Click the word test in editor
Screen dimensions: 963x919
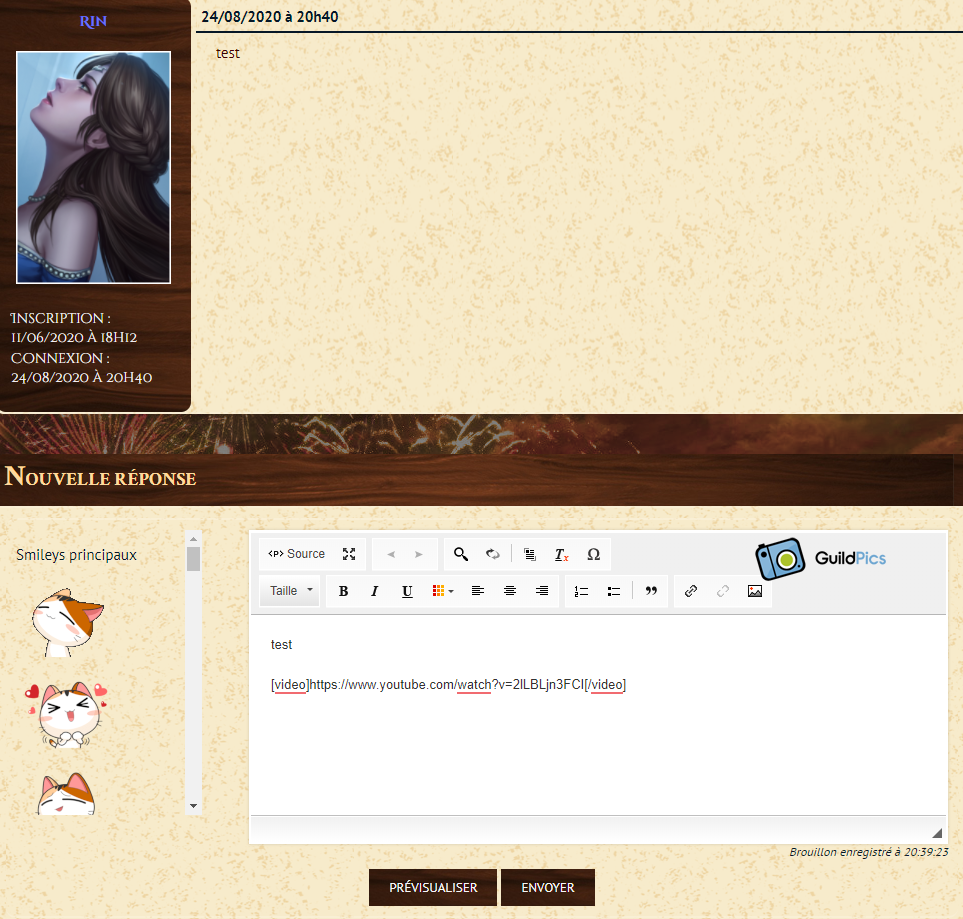pyautogui.click(x=281, y=644)
